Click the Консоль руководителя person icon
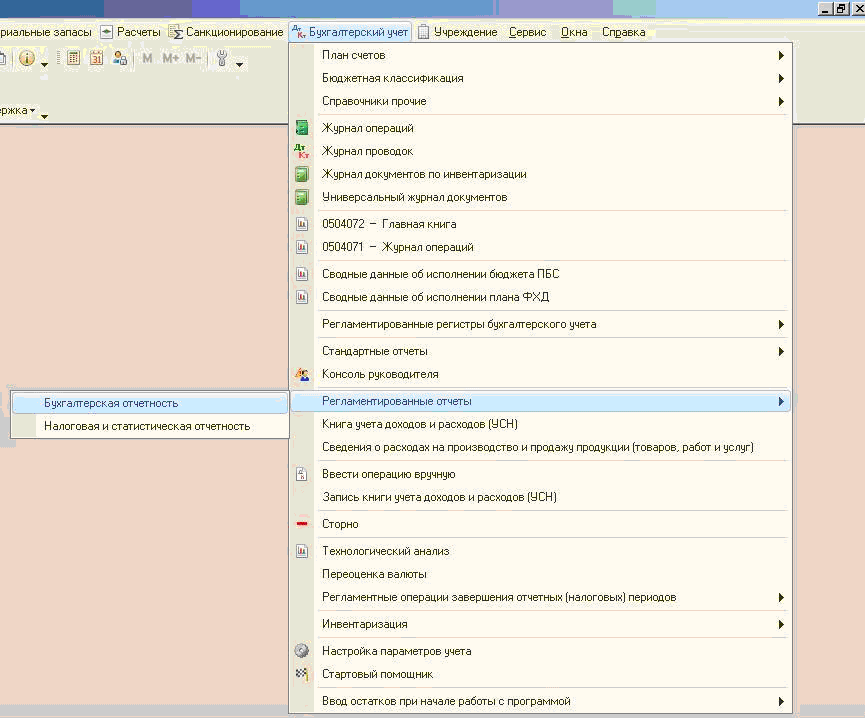Image resolution: width=866 pixels, height=721 pixels. [302, 374]
